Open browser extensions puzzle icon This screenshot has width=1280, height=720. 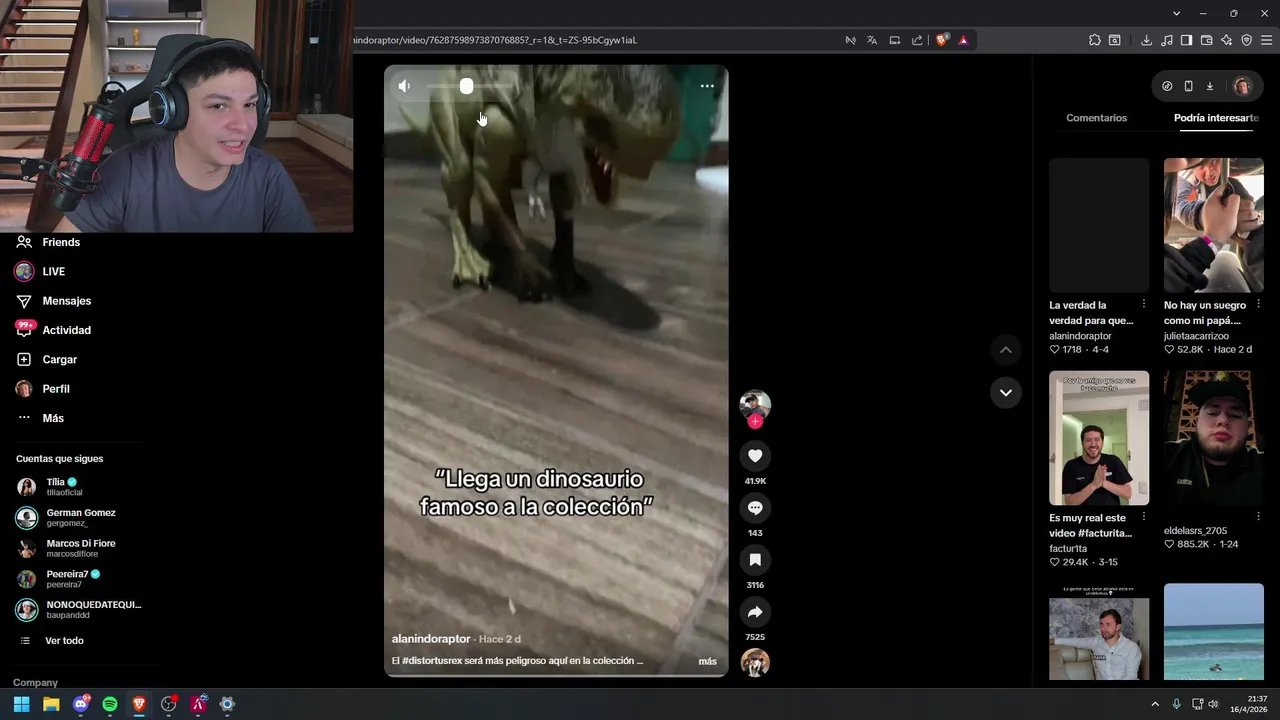[x=1094, y=40]
